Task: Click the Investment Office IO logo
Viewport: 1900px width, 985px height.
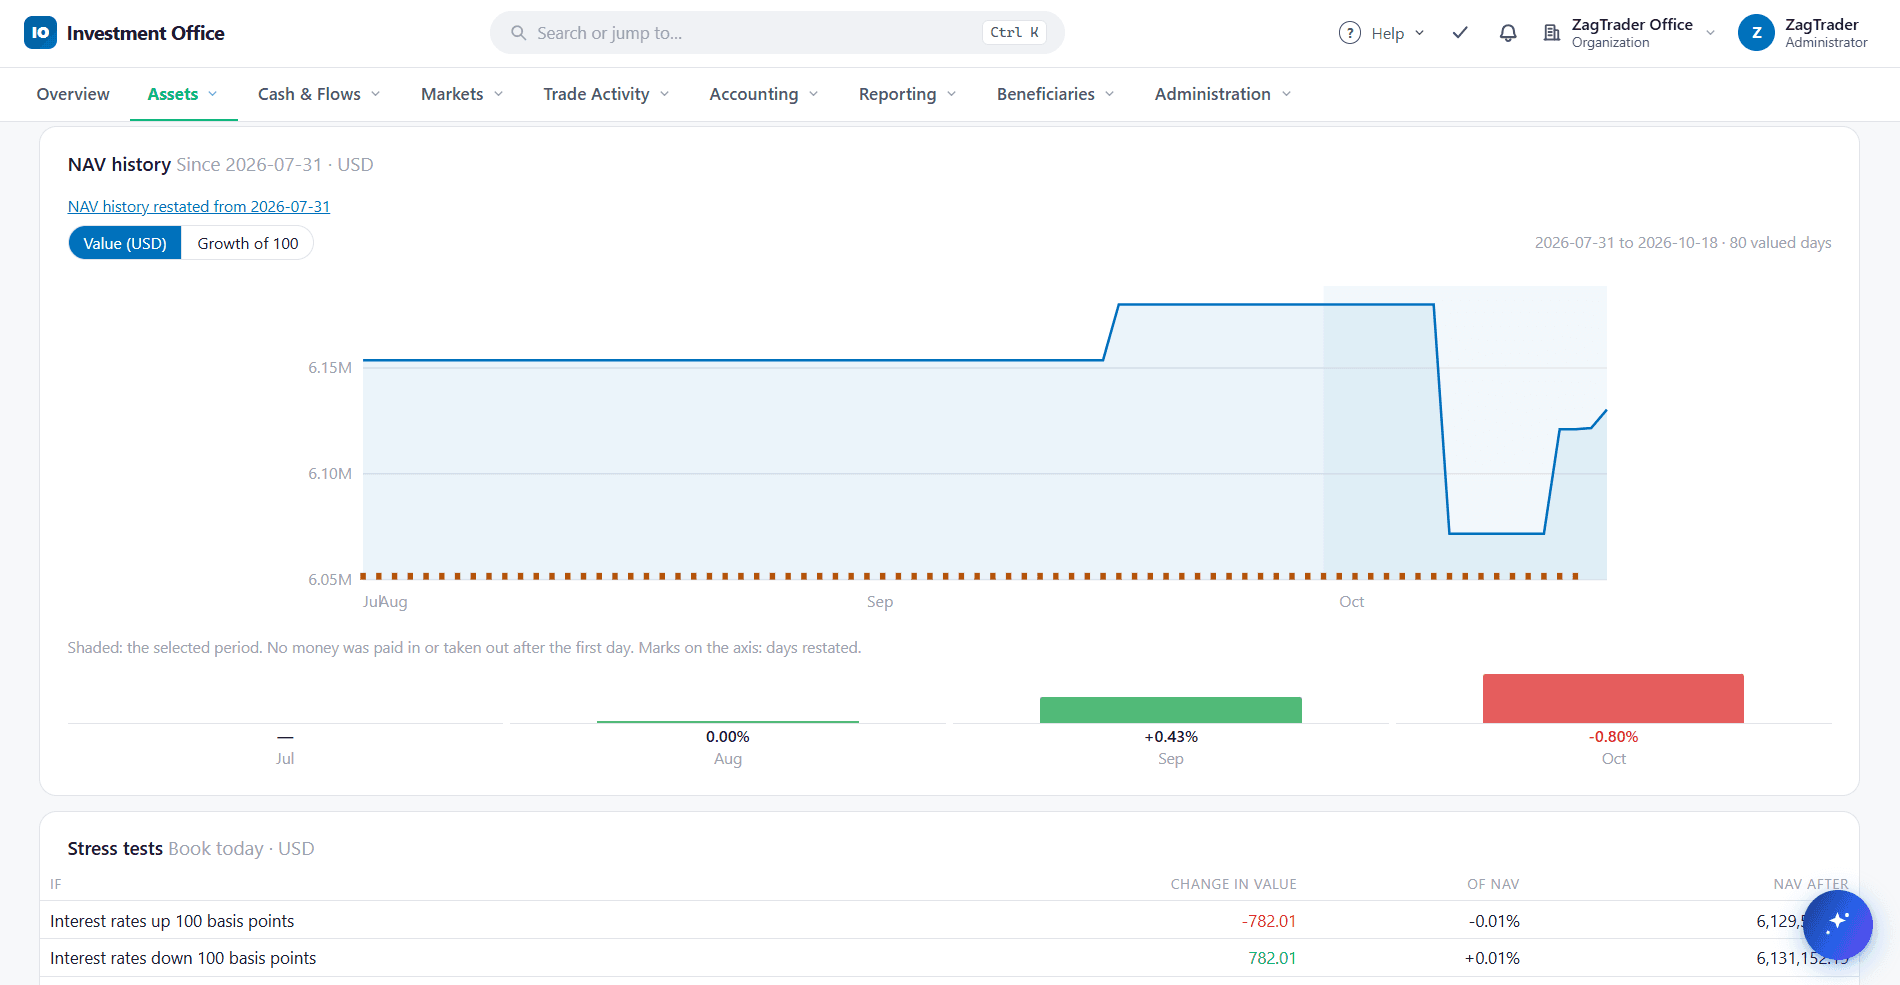Action: coord(40,33)
